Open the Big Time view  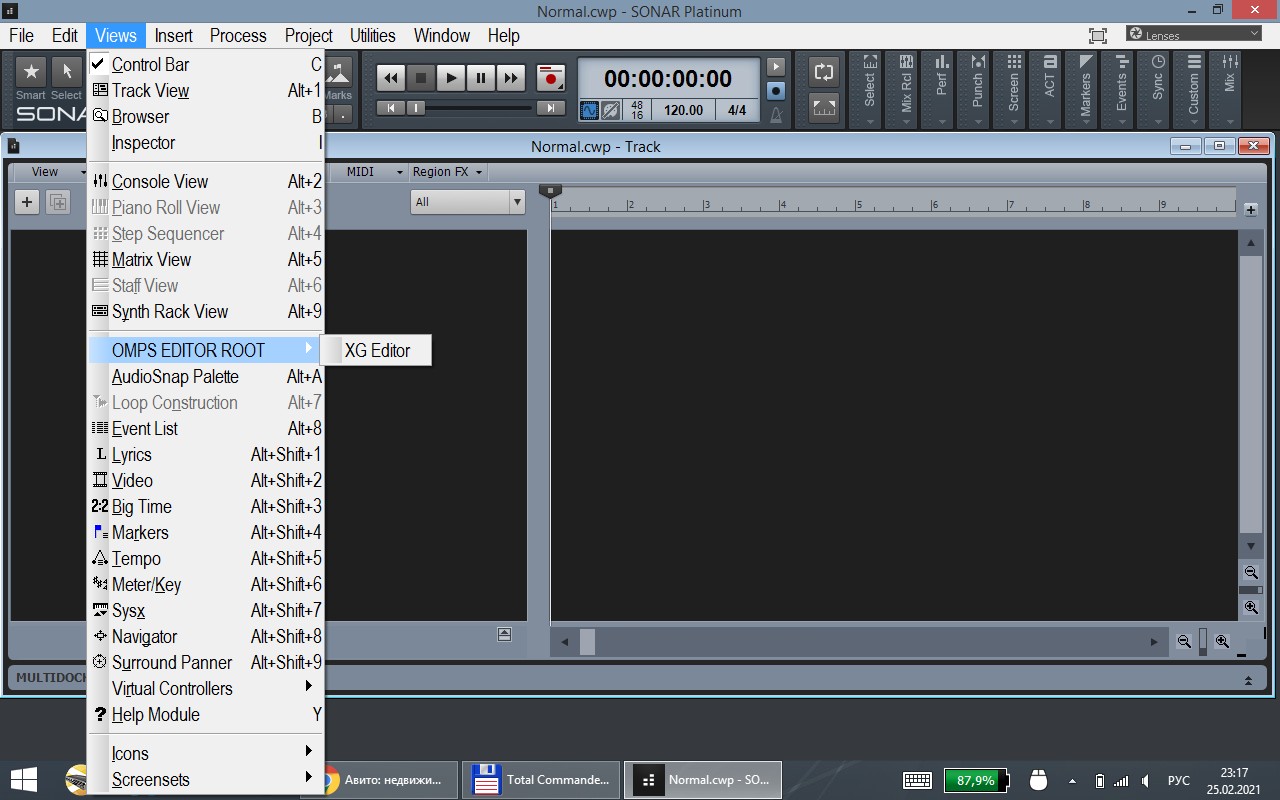click(x=206, y=506)
